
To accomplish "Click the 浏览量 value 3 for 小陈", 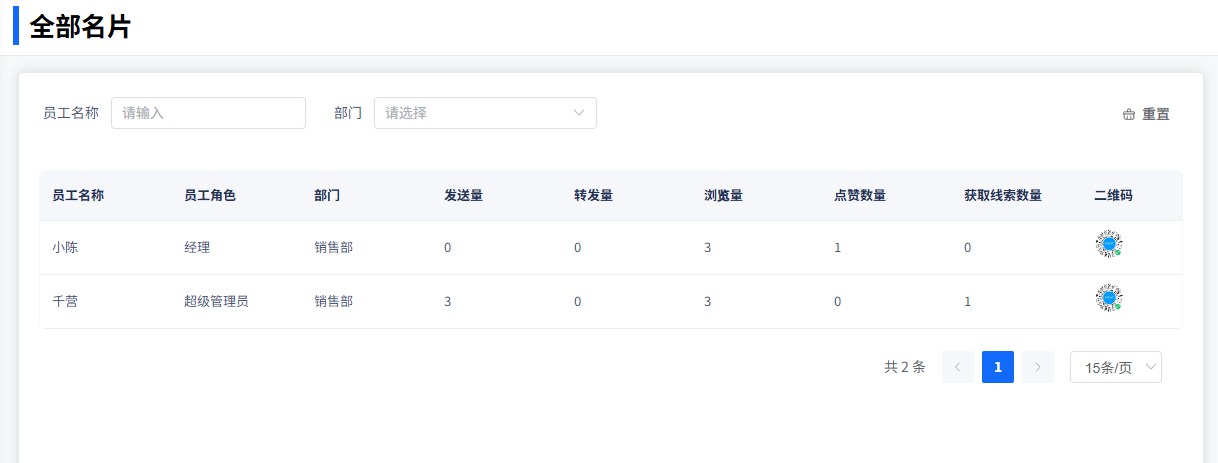I will click(x=707, y=247).
